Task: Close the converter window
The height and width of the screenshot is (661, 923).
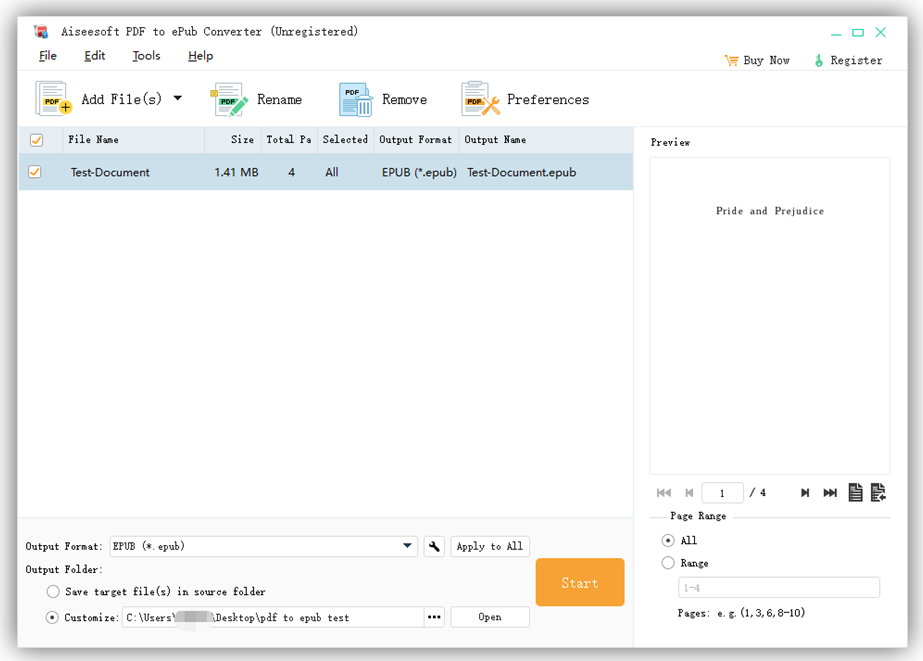Action: point(881,32)
